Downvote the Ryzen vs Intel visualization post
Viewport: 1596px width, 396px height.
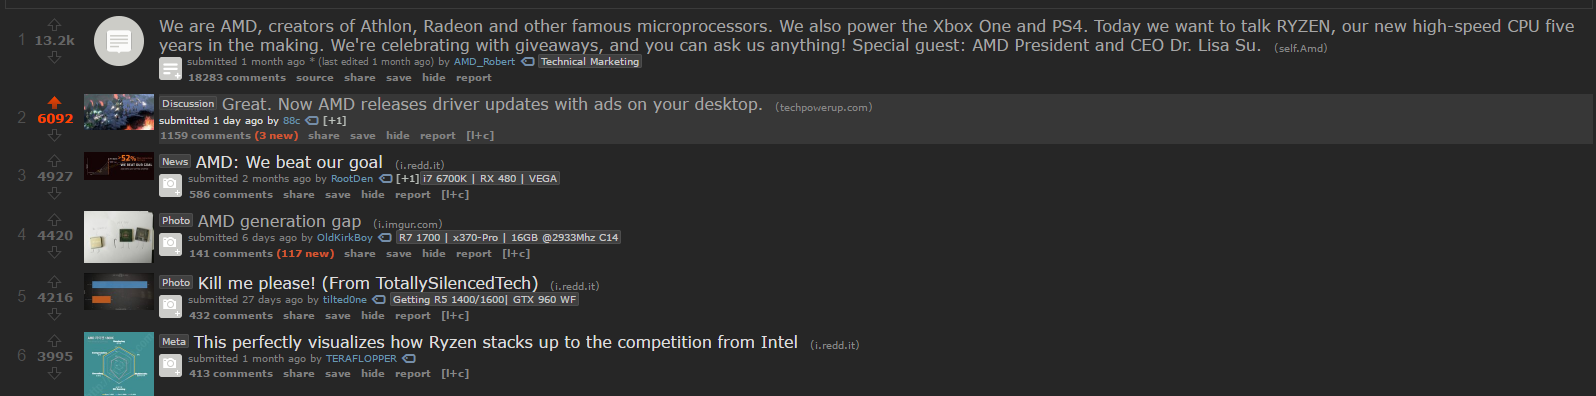[54, 373]
